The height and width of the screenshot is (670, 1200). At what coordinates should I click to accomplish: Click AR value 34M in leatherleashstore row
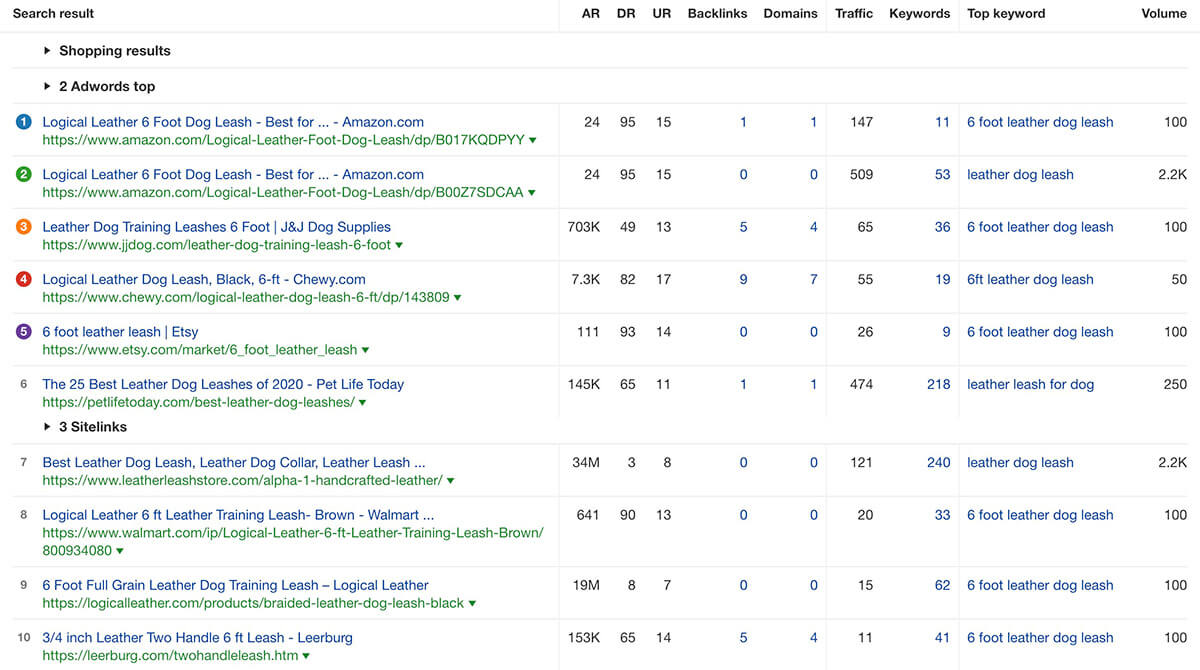point(586,462)
